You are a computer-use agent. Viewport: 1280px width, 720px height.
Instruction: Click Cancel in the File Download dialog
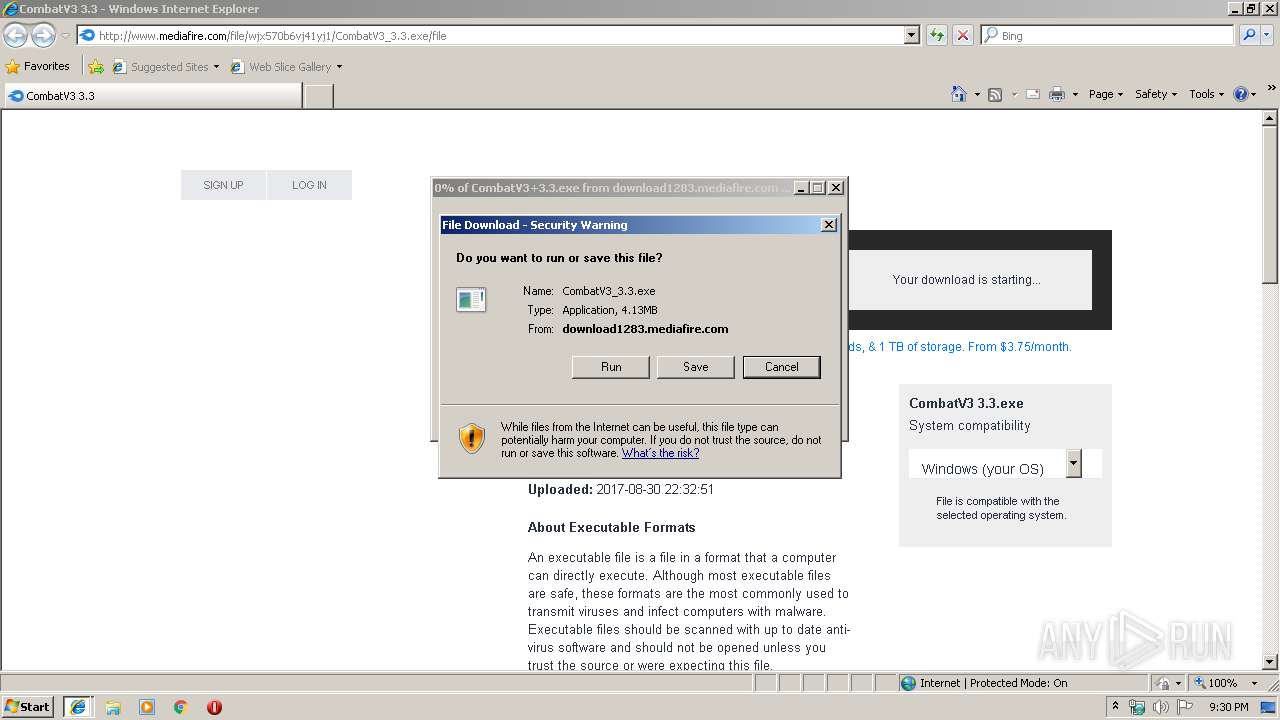tap(781, 367)
